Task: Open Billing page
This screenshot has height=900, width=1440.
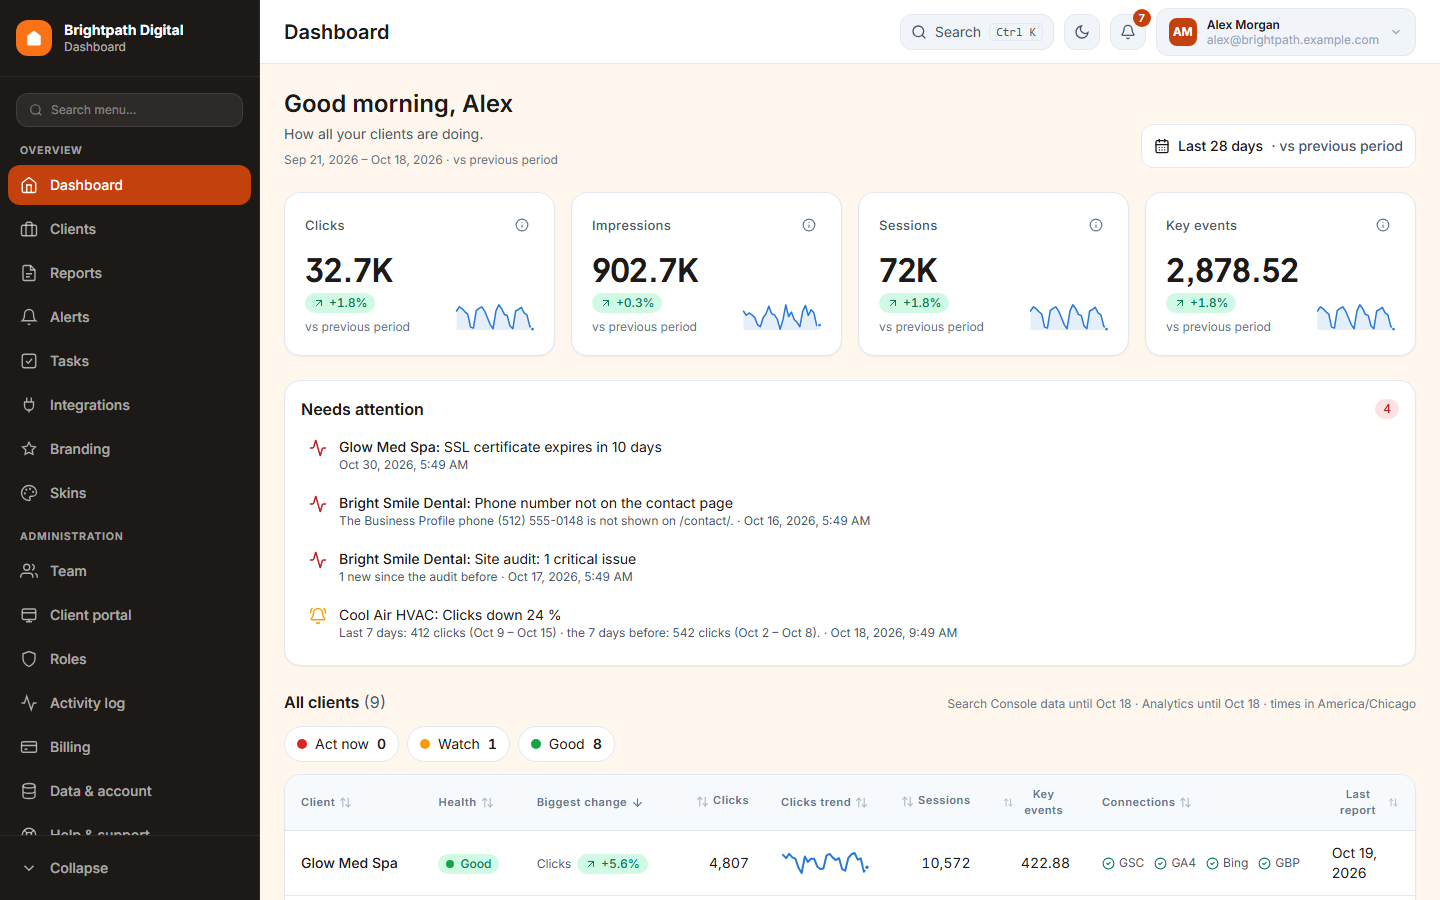Action: (129, 747)
